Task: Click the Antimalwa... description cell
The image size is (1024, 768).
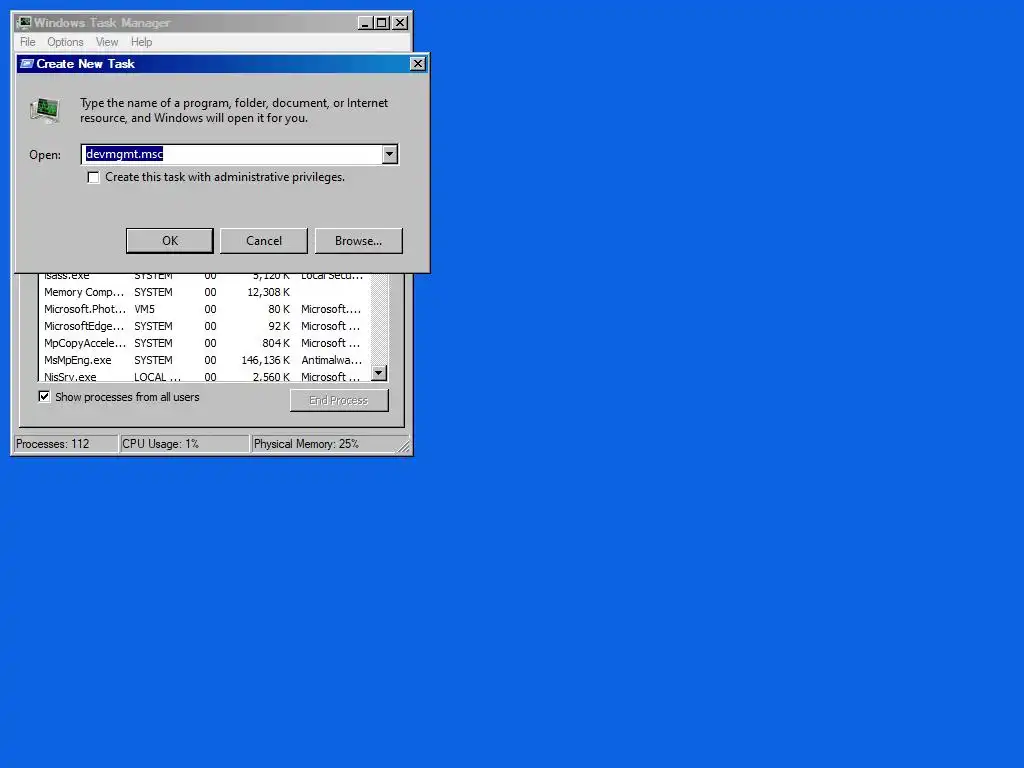Action: coord(332,360)
